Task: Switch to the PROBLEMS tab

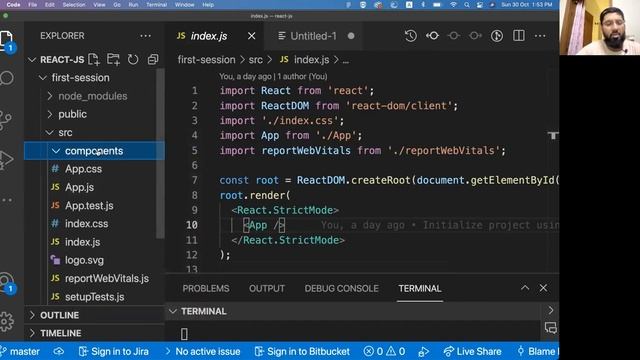Action: [206, 289]
